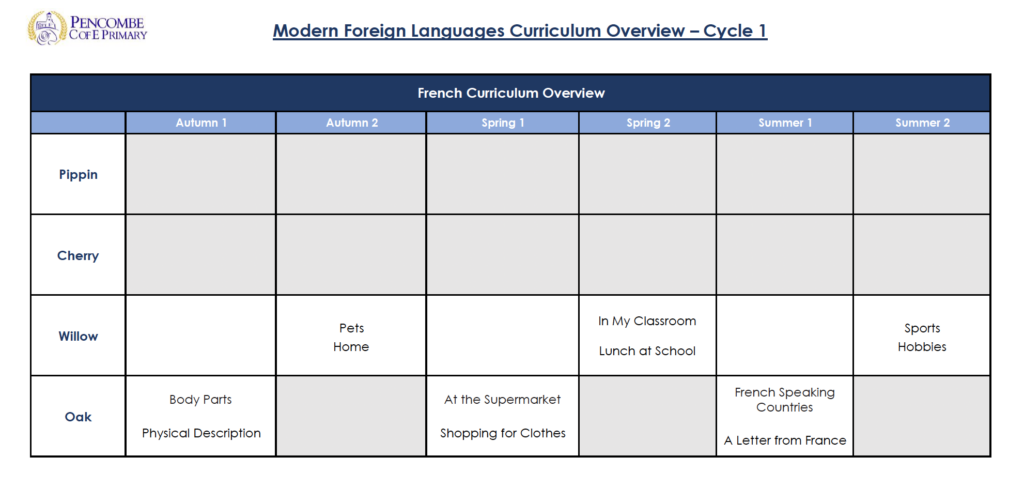Click the Pippin row label

[78, 174]
